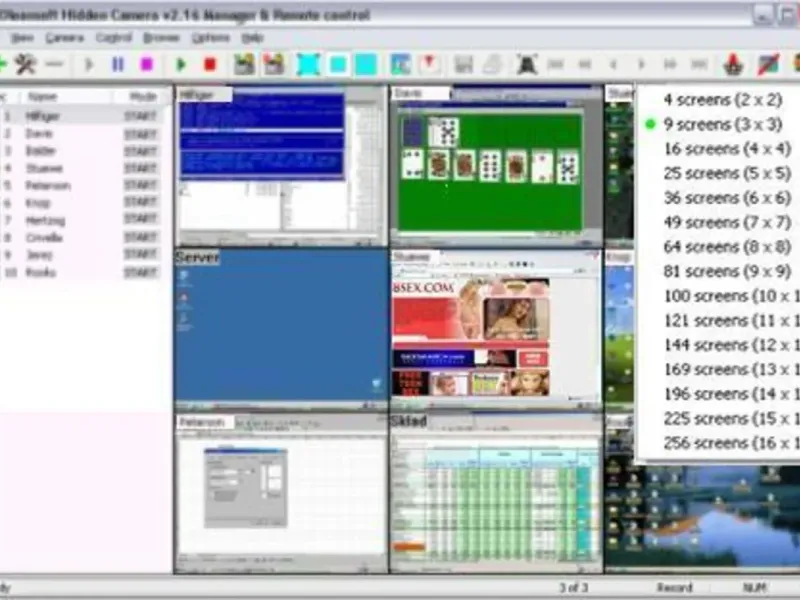Image resolution: width=800 pixels, height=600 pixels.
Task: Click the first save-picture floppy icon
Action: point(244,64)
